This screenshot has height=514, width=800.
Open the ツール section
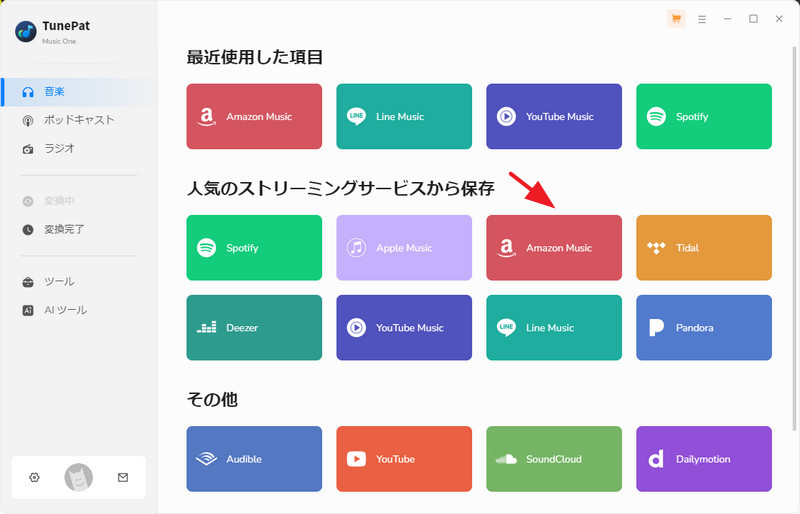(x=78, y=282)
